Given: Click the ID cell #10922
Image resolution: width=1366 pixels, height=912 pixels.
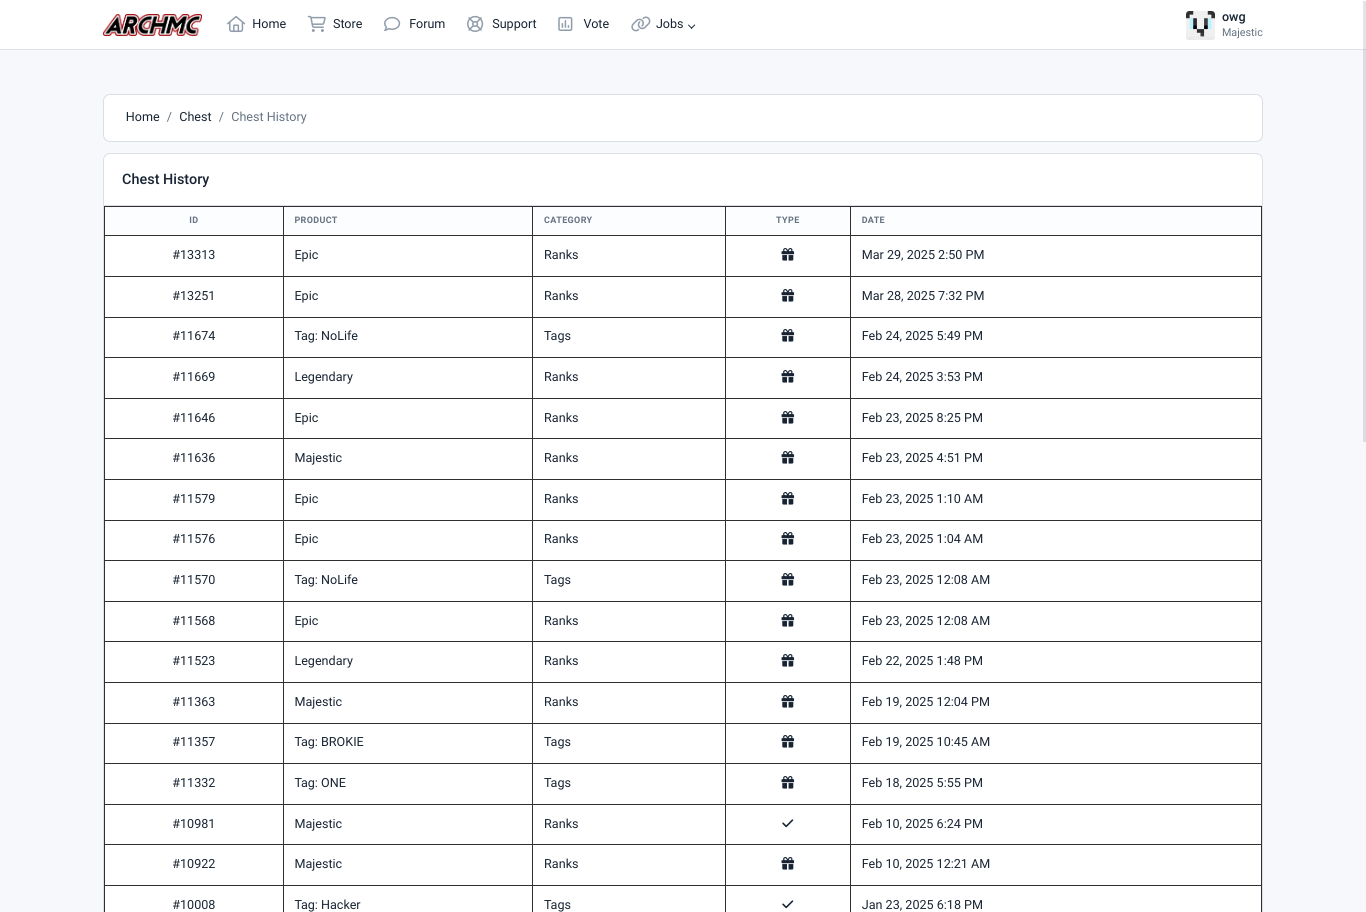Looking at the screenshot, I should 194,864.
